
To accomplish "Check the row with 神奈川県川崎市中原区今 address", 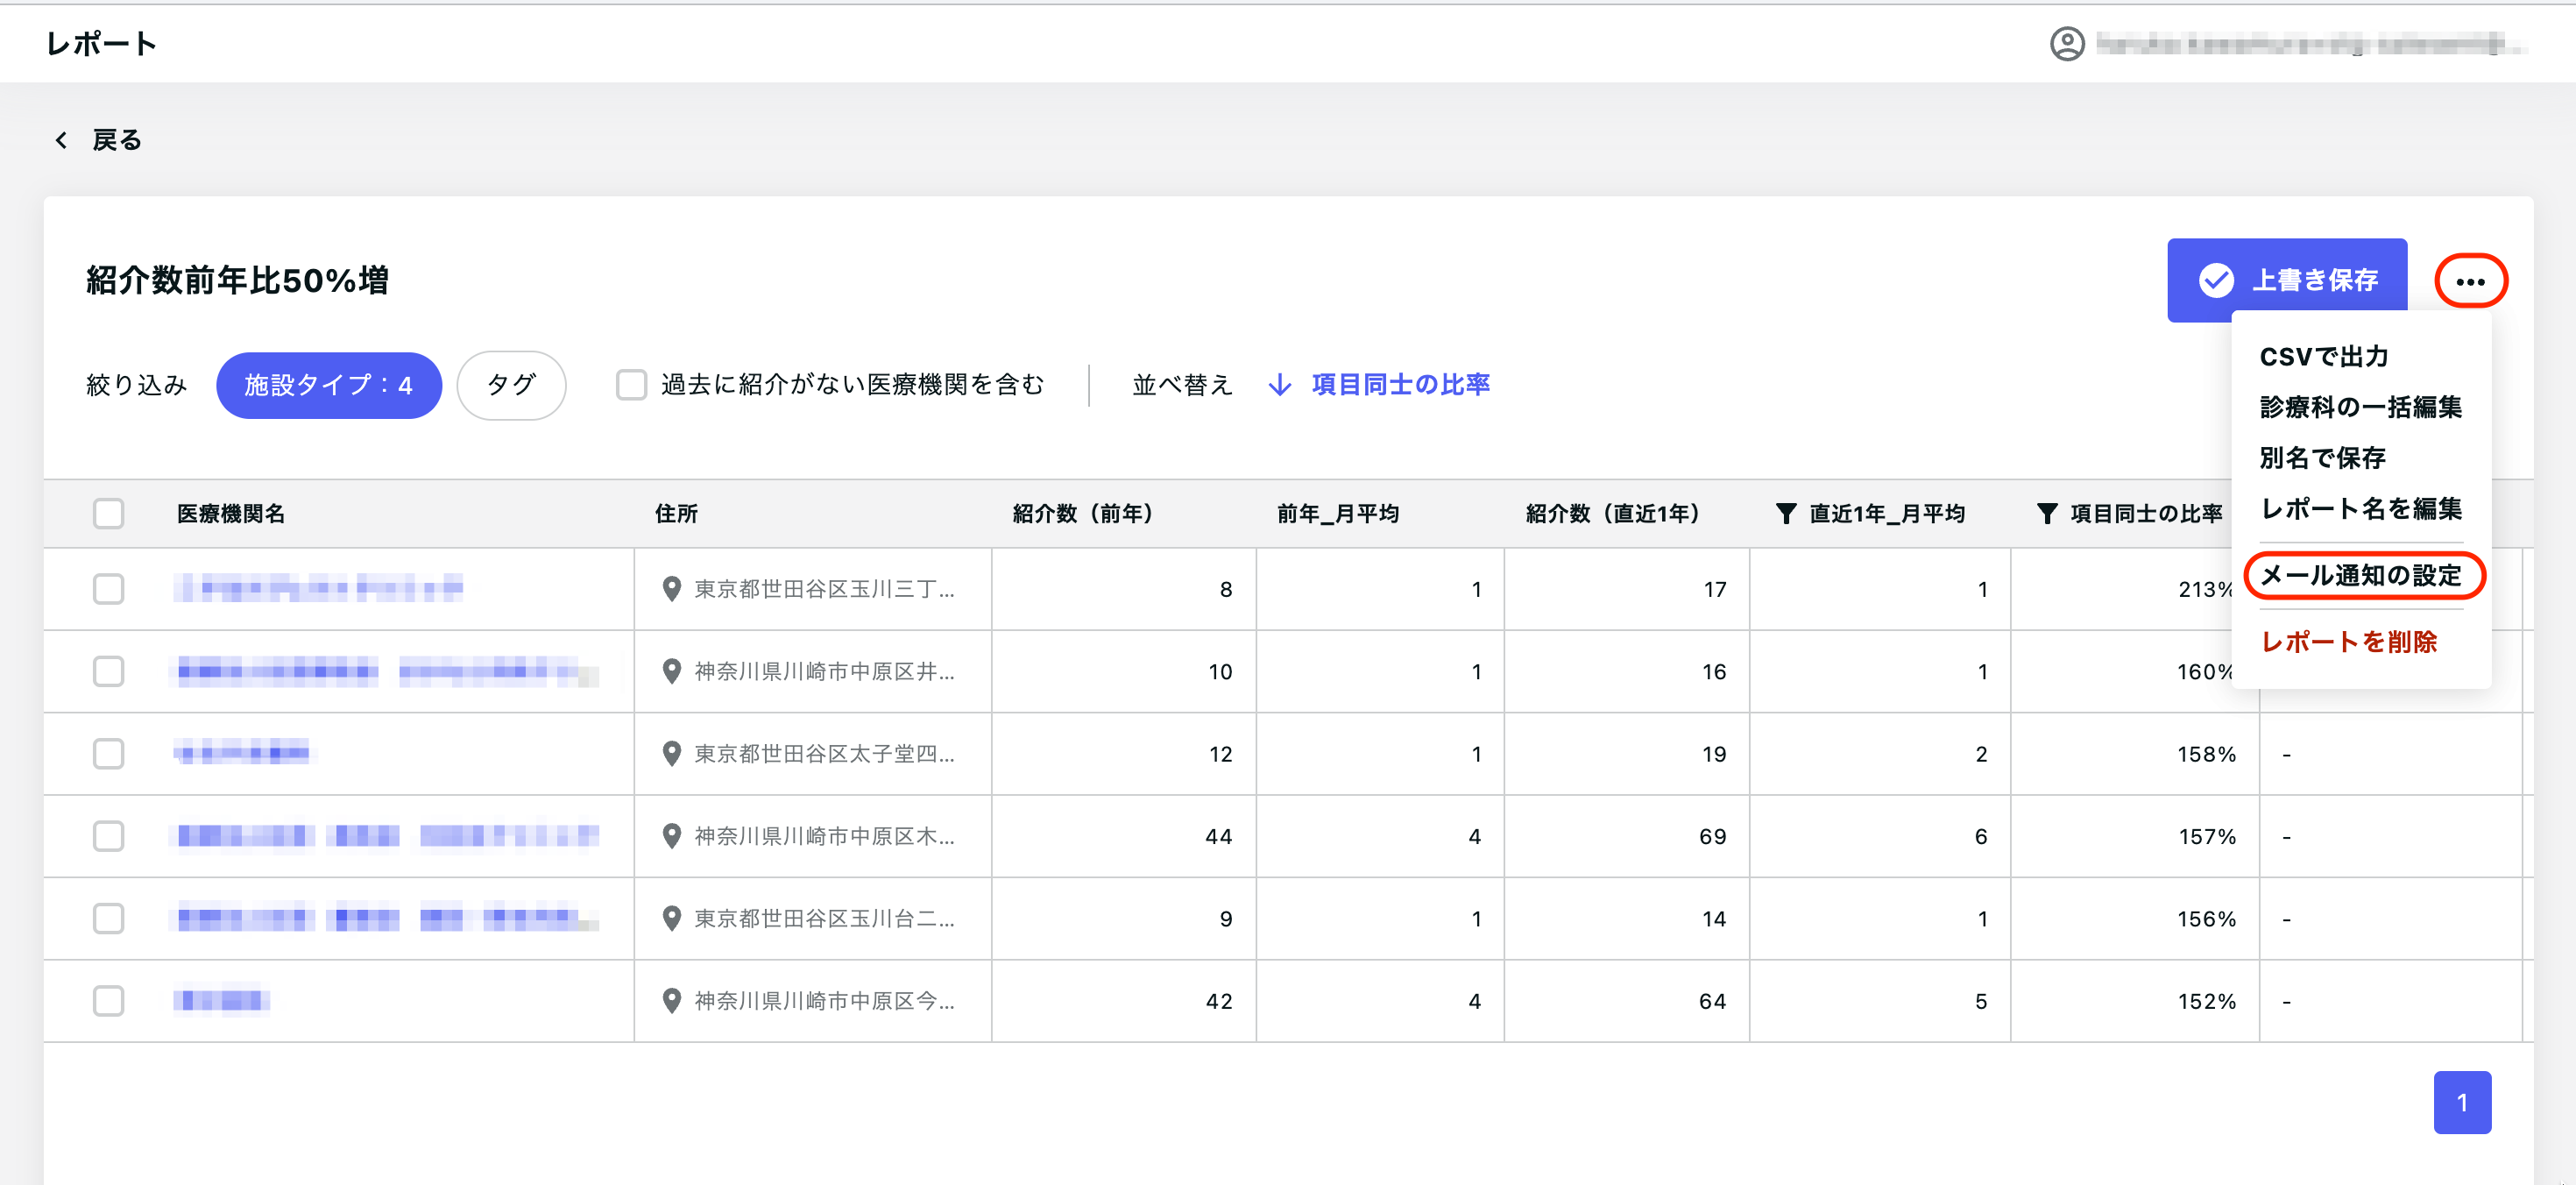I will click(x=108, y=1001).
